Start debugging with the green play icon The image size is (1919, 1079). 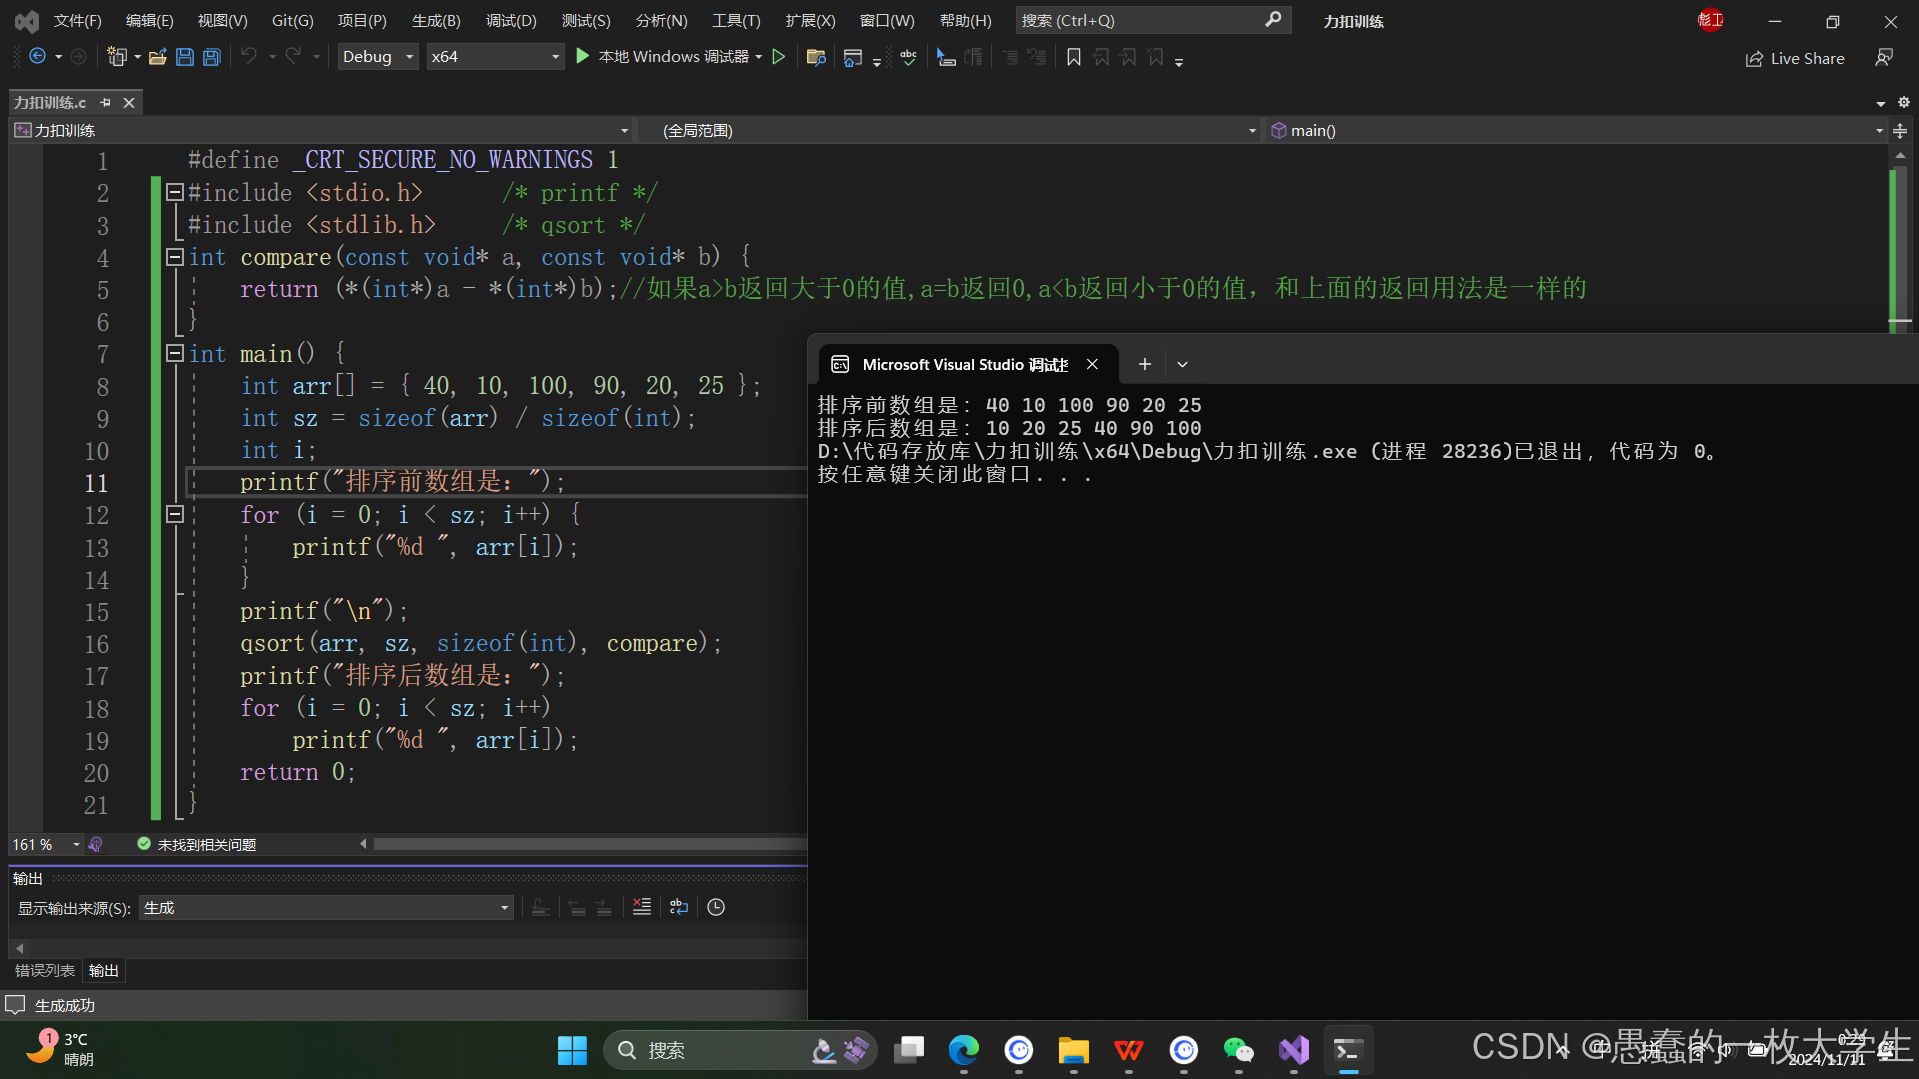(583, 57)
